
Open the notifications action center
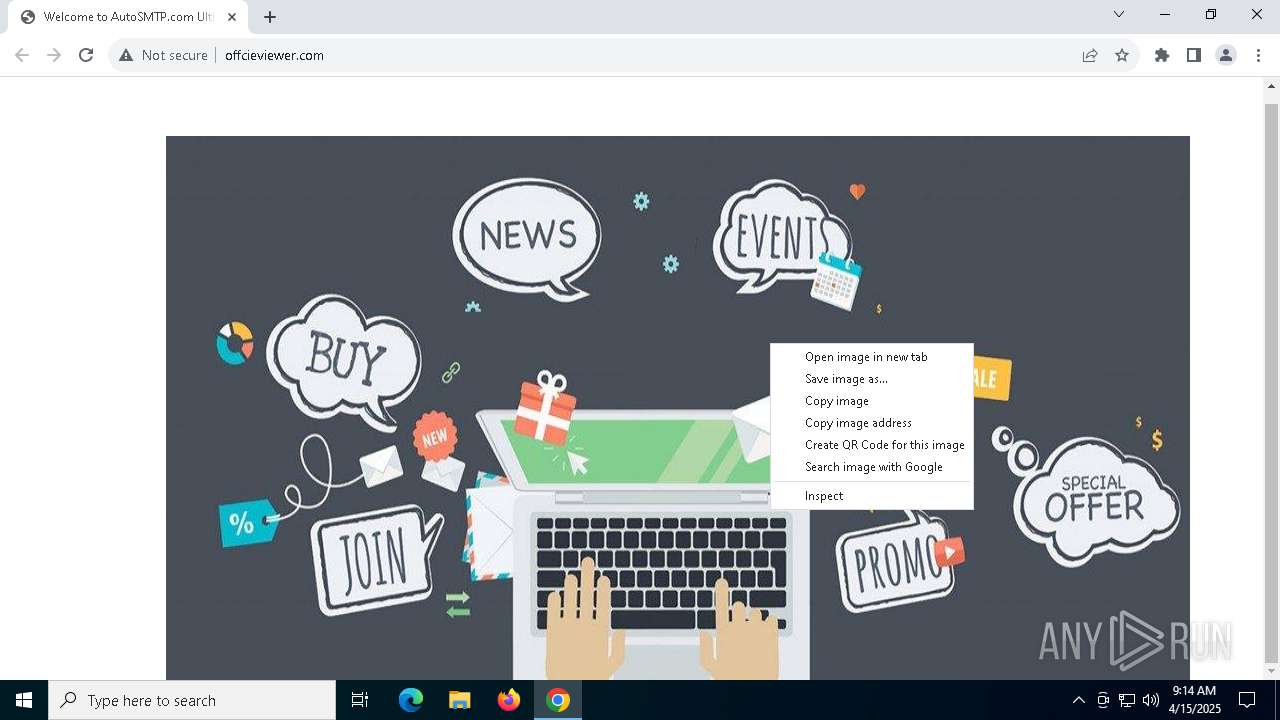[1247, 700]
